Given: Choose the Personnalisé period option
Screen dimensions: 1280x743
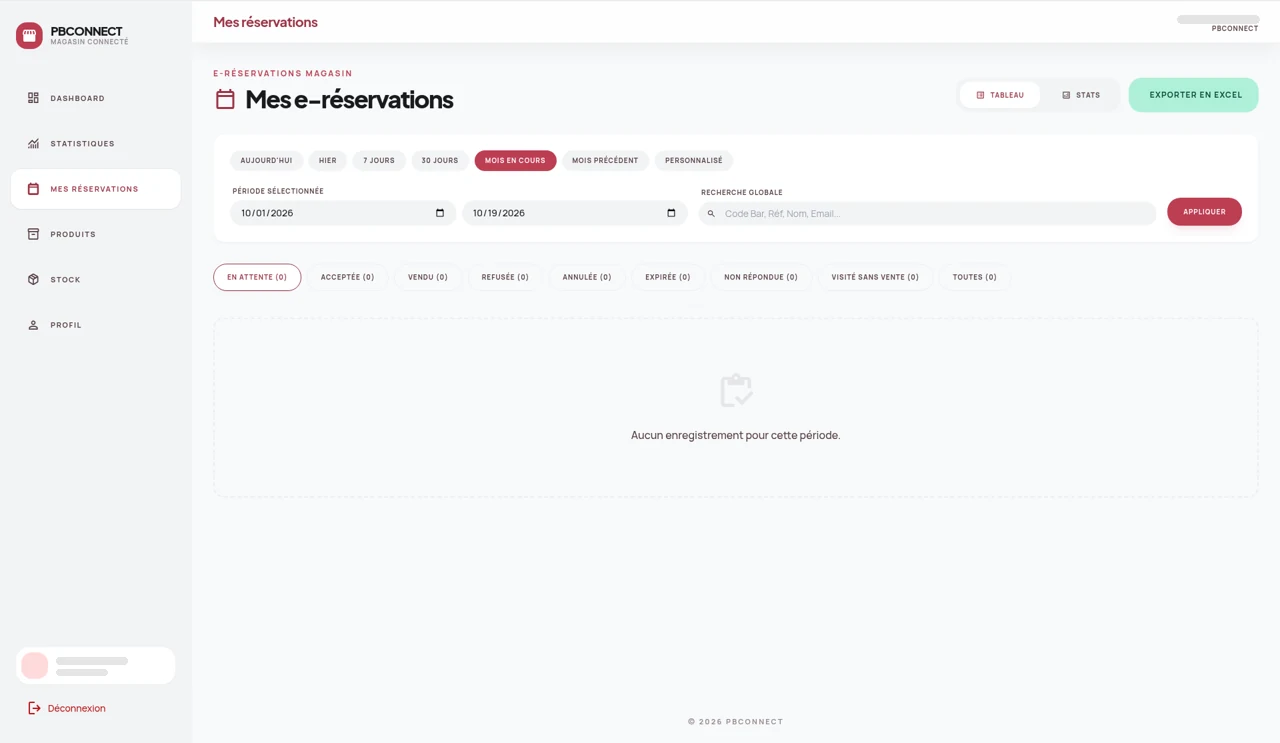Looking at the screenshot, I should pos(694,160).
